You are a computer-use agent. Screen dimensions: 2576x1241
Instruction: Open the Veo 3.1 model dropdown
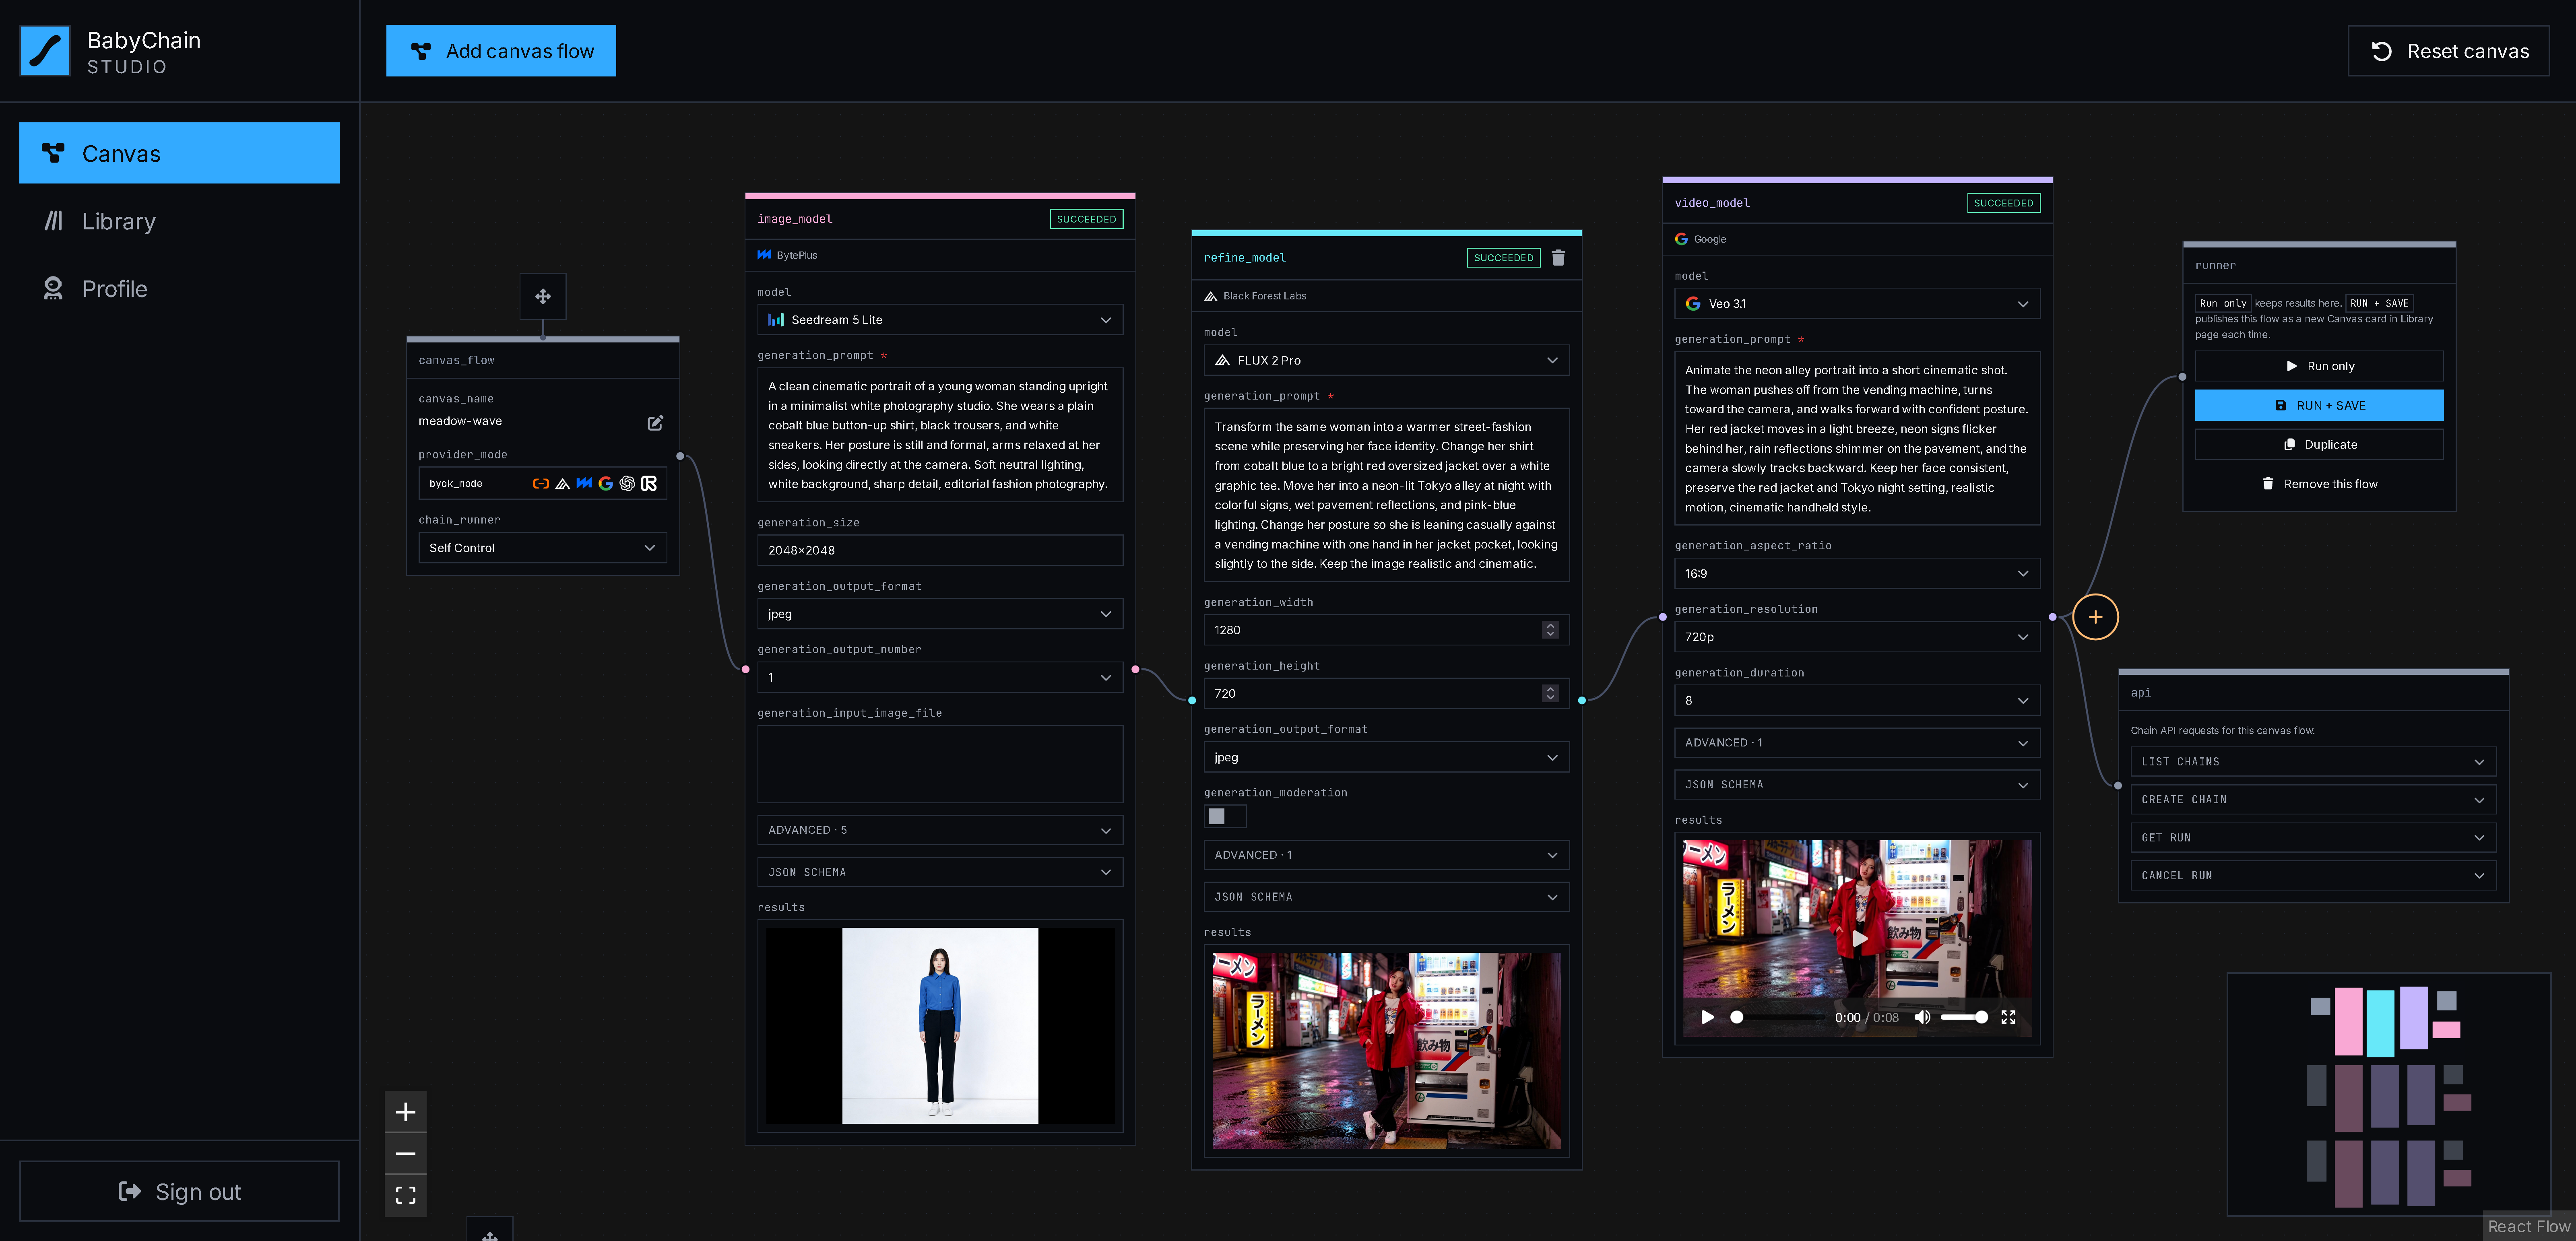pos(1857,304)
